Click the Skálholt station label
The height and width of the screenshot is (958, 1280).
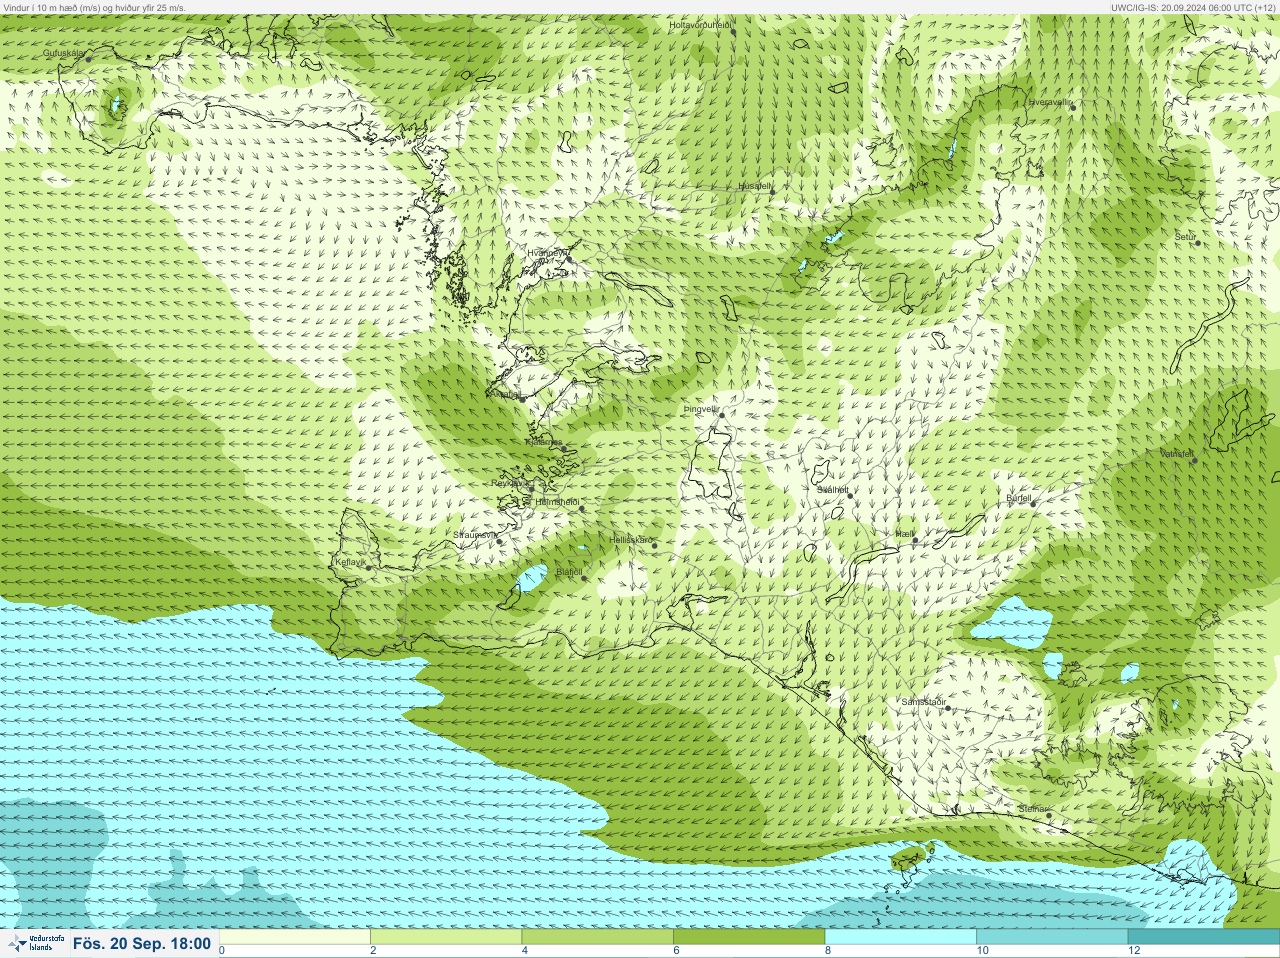click(833, 490)
